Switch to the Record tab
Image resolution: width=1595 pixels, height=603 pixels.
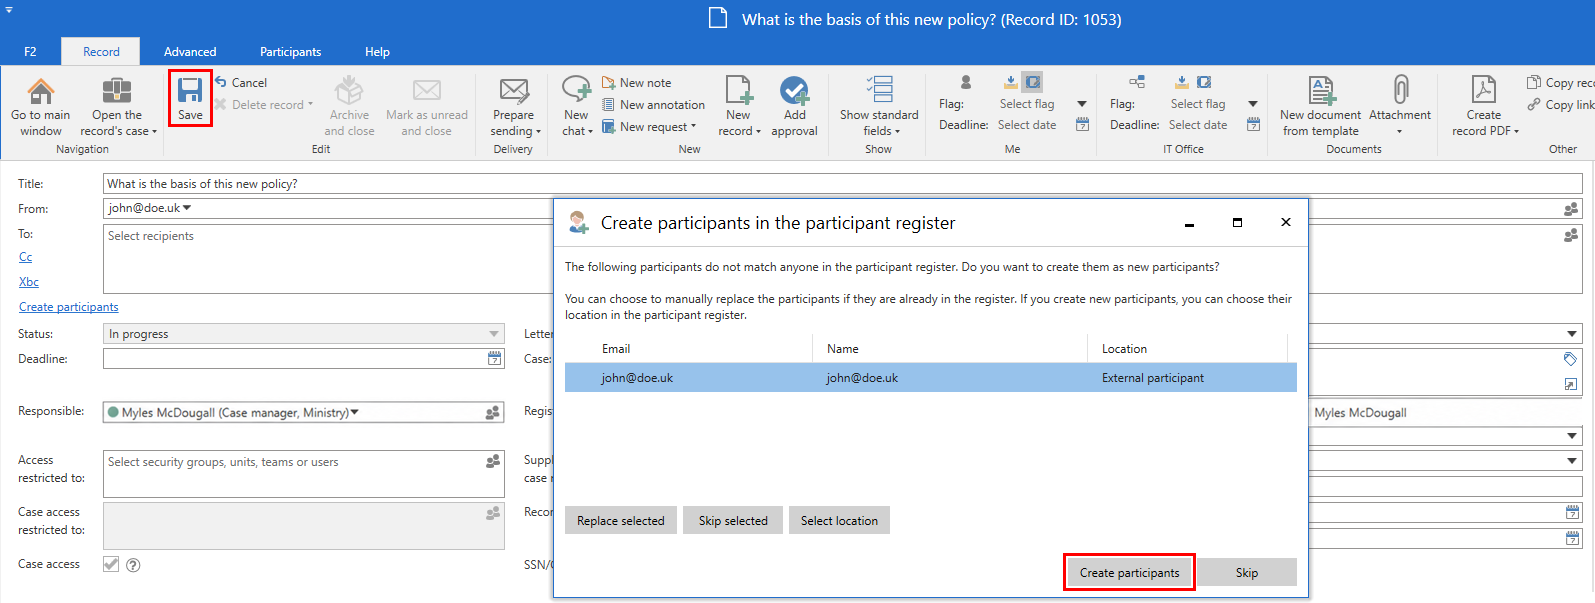point(101,52)
